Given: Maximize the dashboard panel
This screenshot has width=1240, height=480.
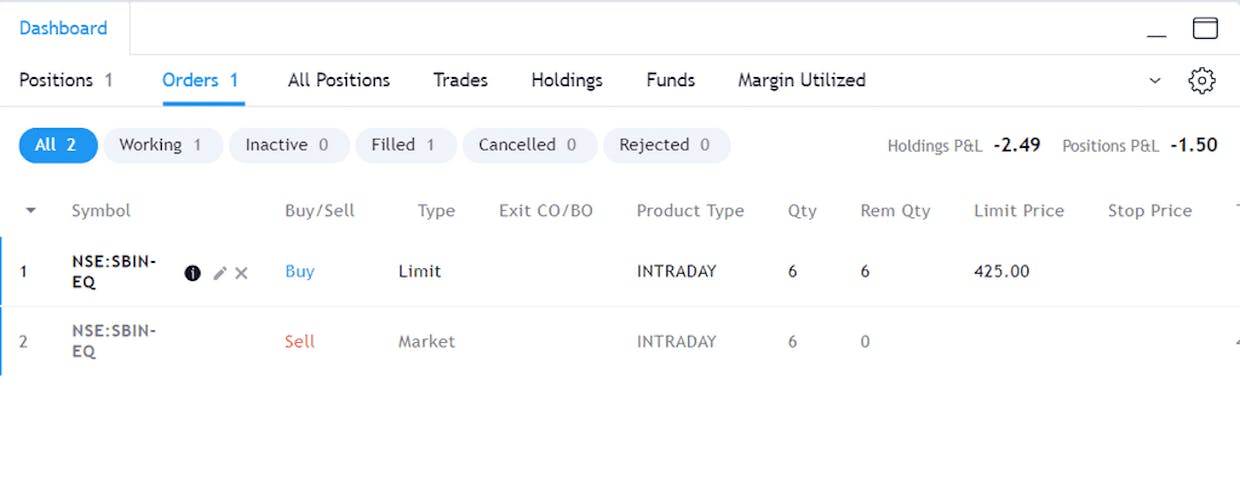Looking at the screenshot, I should [x=1205, y=28].
